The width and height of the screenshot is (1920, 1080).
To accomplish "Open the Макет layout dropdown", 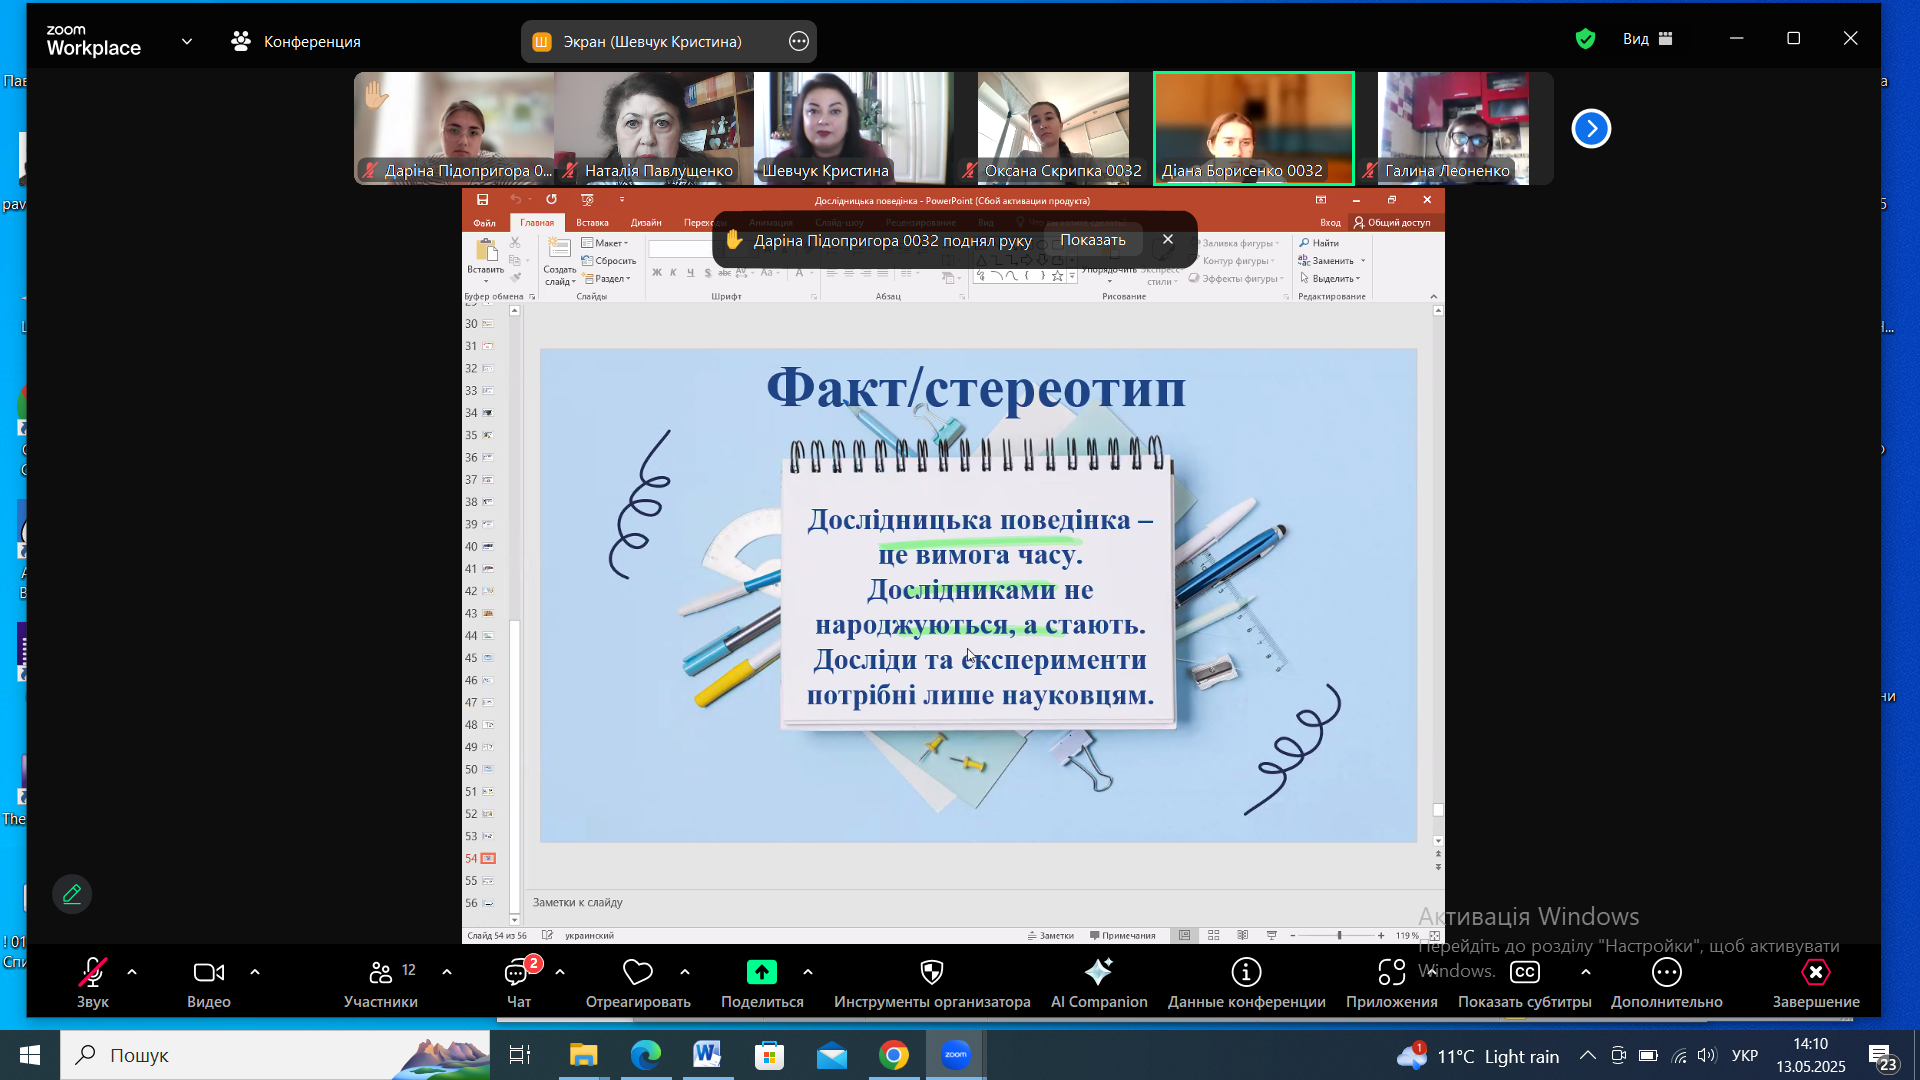I will click(x=605, y=243).
